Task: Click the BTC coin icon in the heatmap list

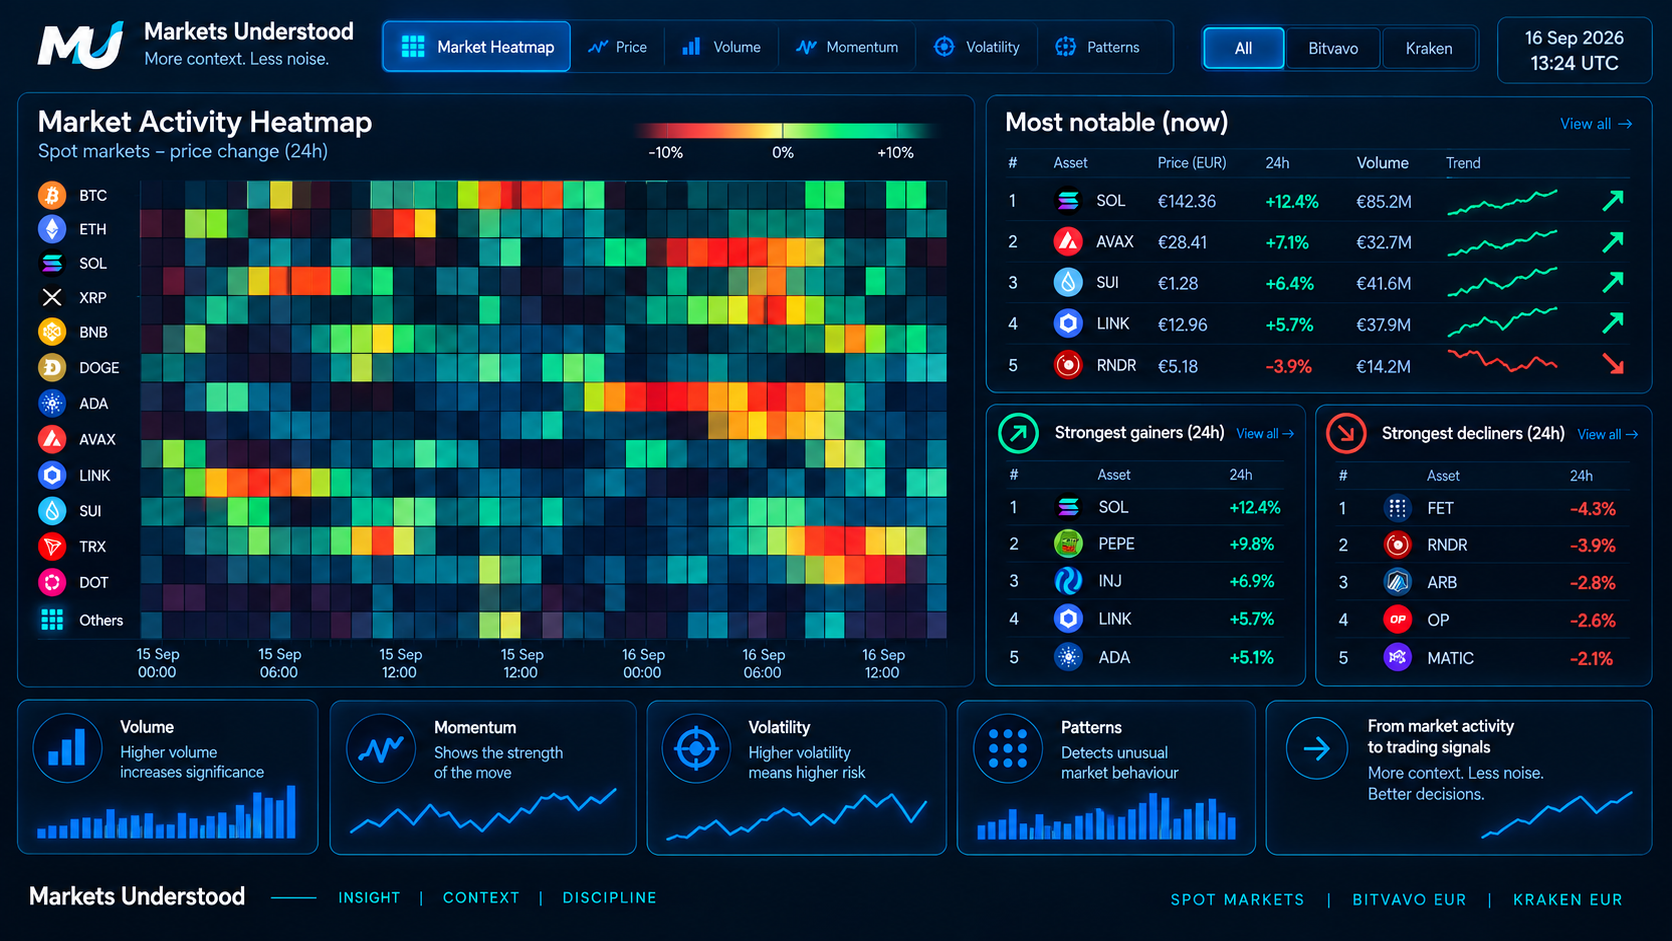Action: [x=52, y=195]
